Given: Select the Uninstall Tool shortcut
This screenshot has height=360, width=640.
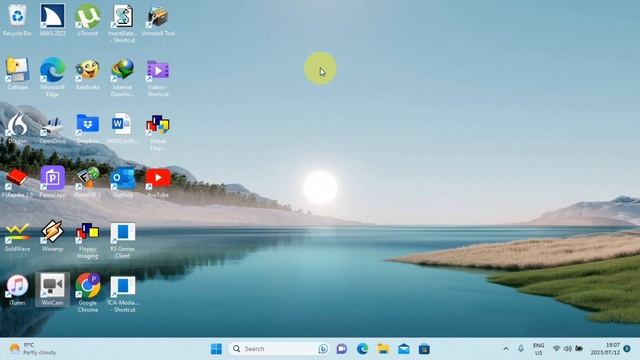Looking at the screenshot, I should tap(158, 20).
